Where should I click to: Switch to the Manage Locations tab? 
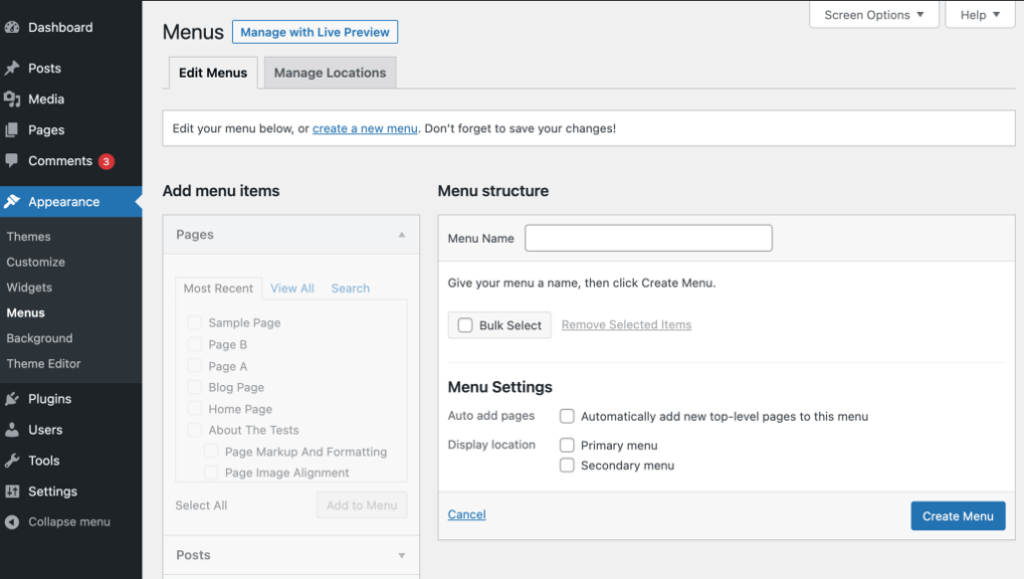click(x=329, y=72)
